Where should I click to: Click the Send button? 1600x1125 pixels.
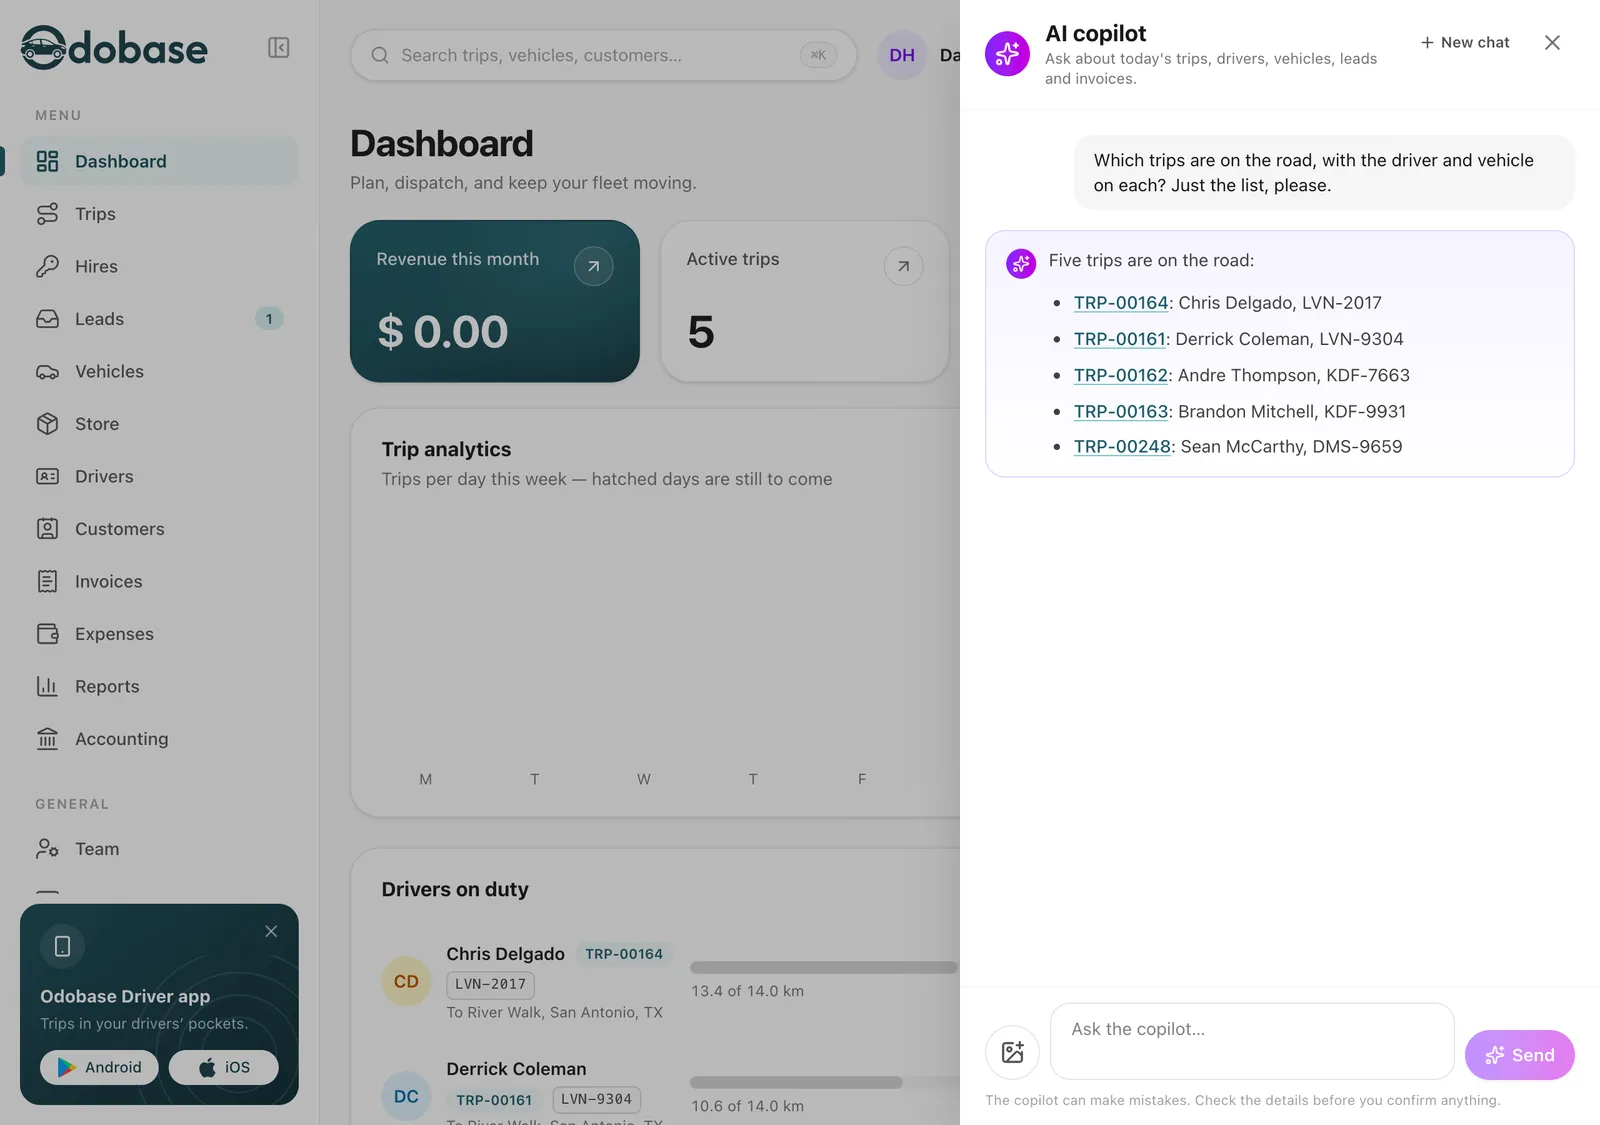(x=1520, y=1055)
